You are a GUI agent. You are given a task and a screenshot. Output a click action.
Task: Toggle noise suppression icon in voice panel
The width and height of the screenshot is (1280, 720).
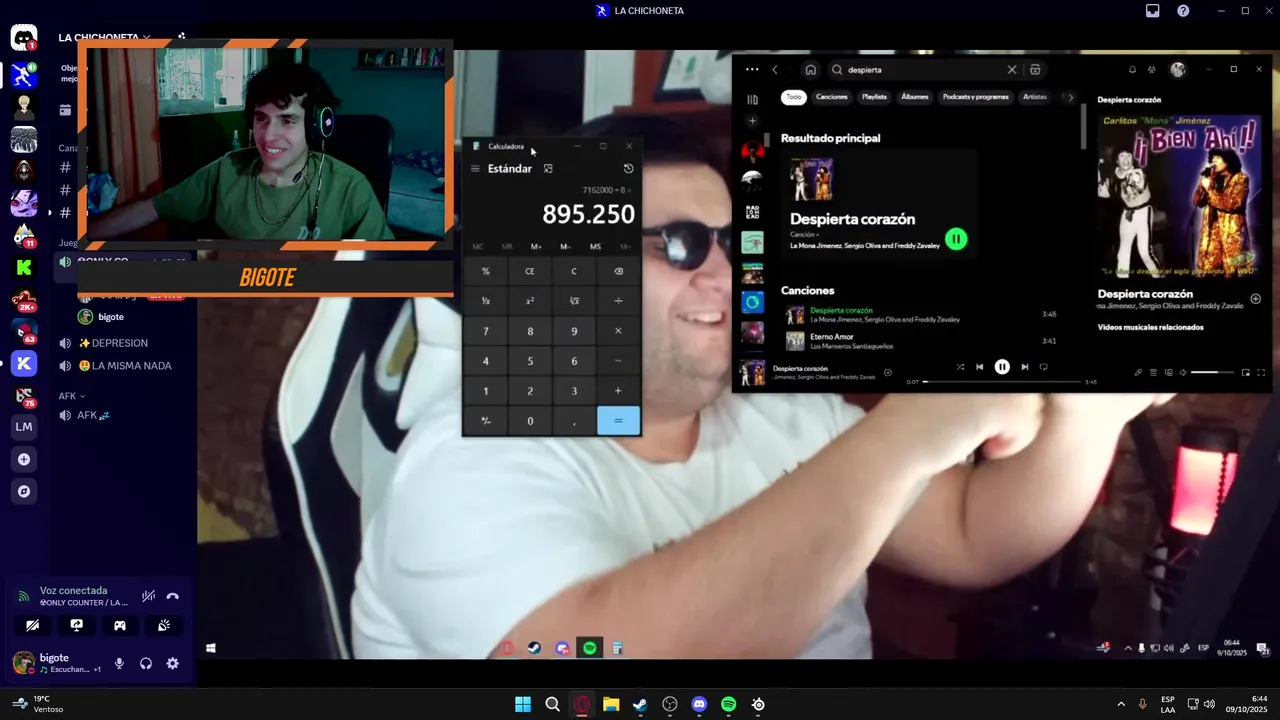148,596
